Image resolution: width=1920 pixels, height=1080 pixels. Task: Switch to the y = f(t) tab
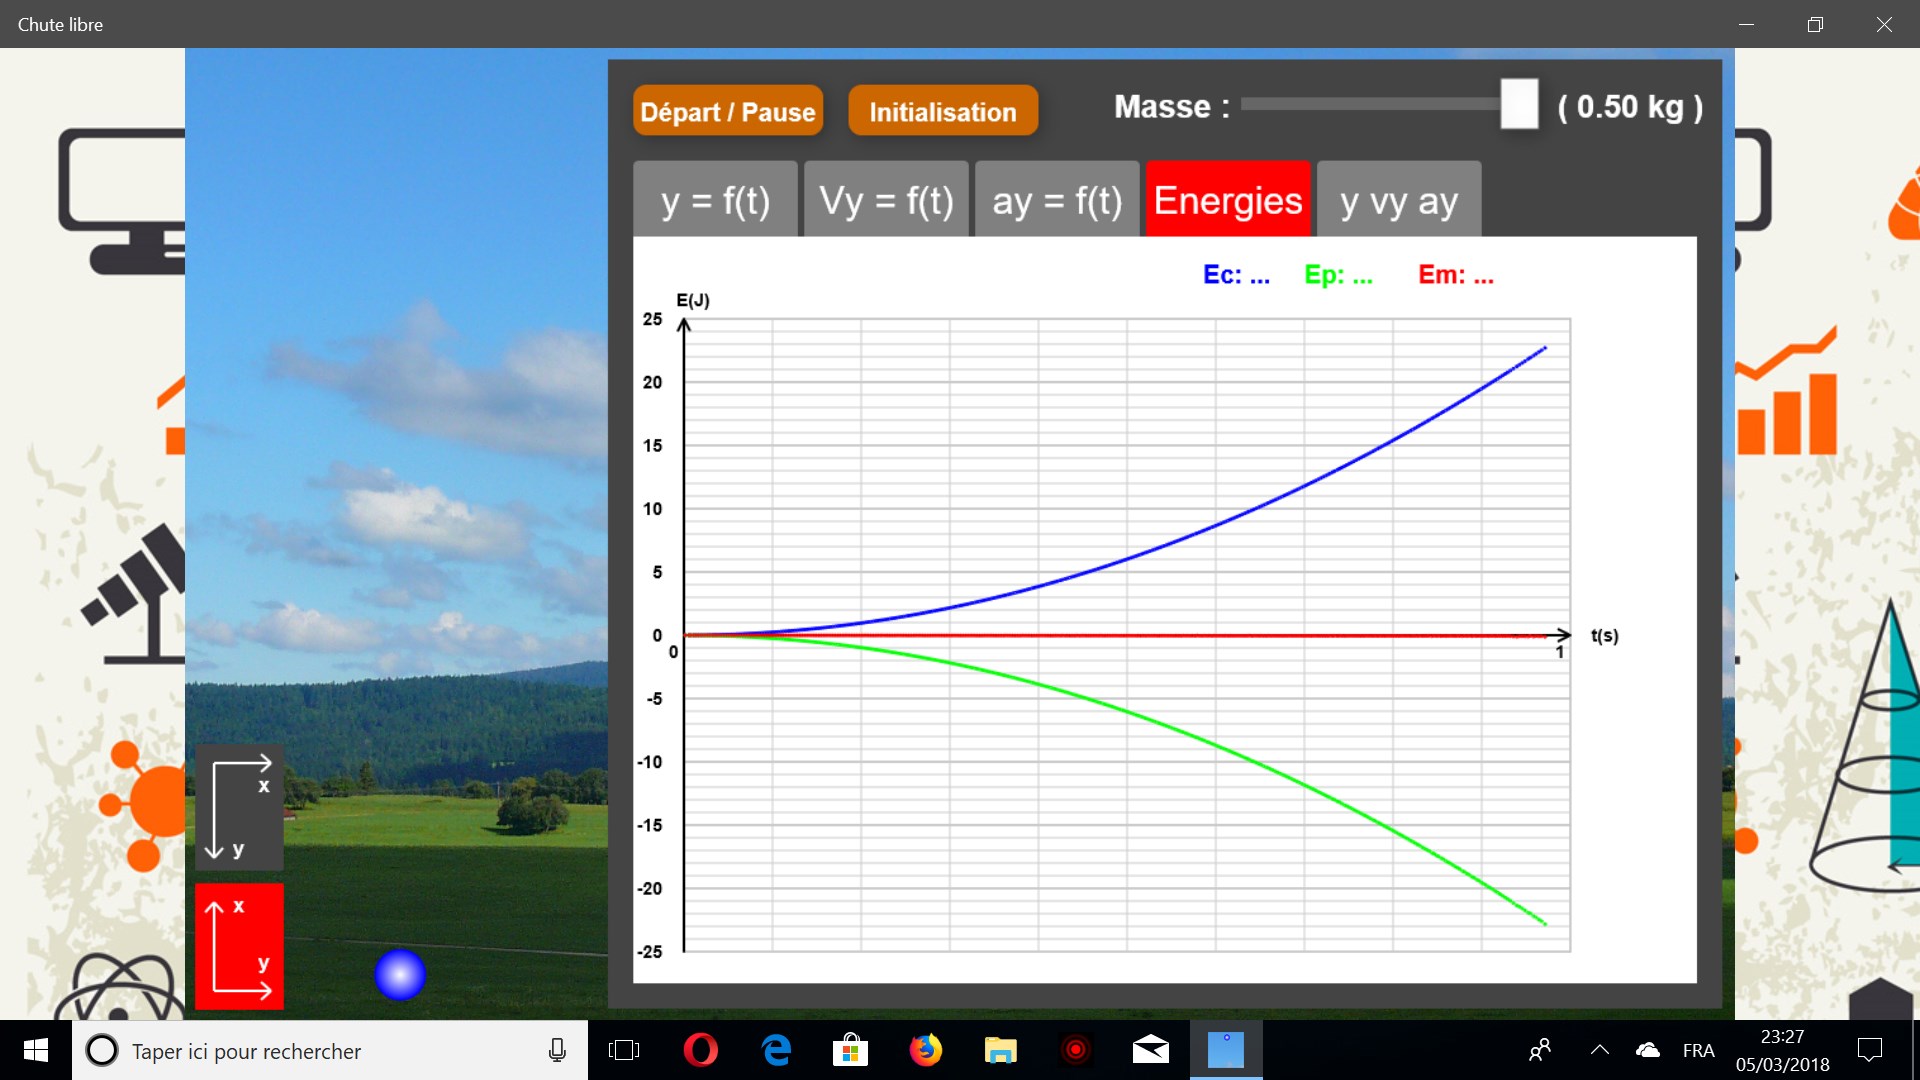[x=715, y=200]
